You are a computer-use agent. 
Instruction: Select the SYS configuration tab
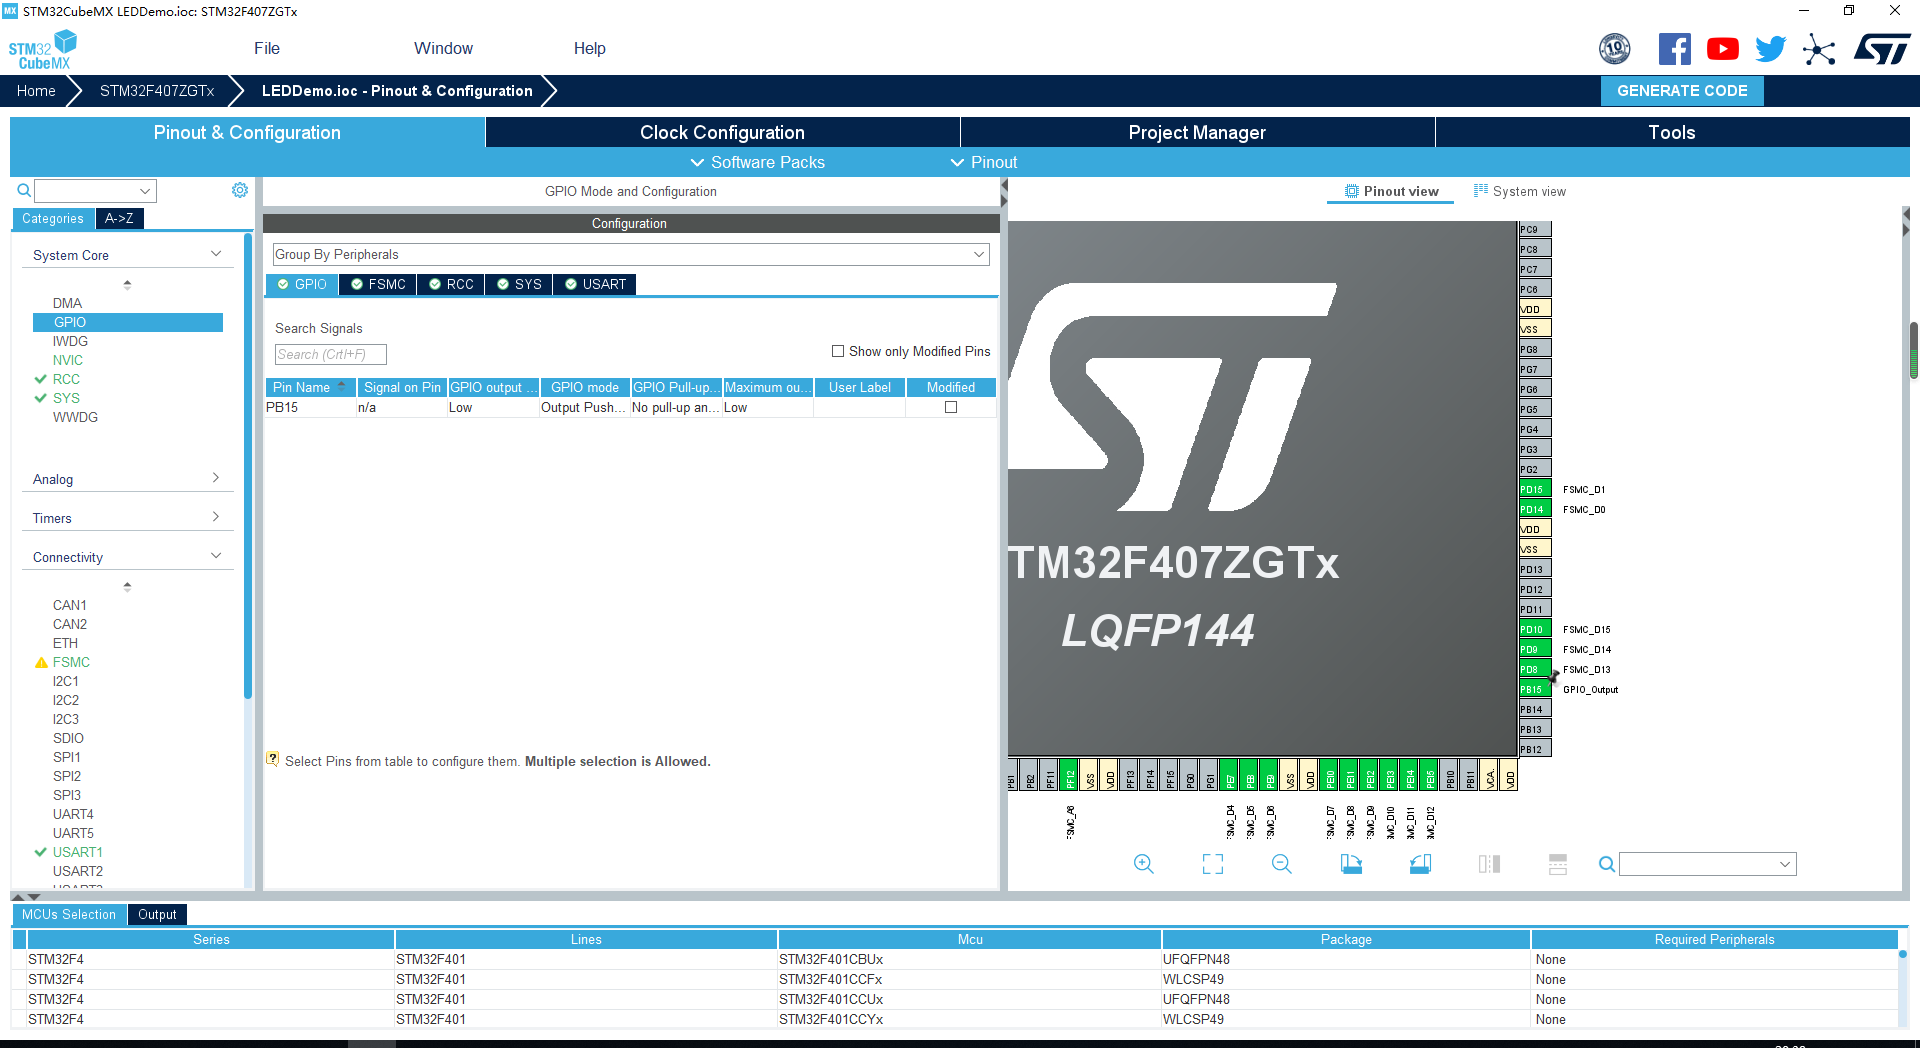[519, 284]
